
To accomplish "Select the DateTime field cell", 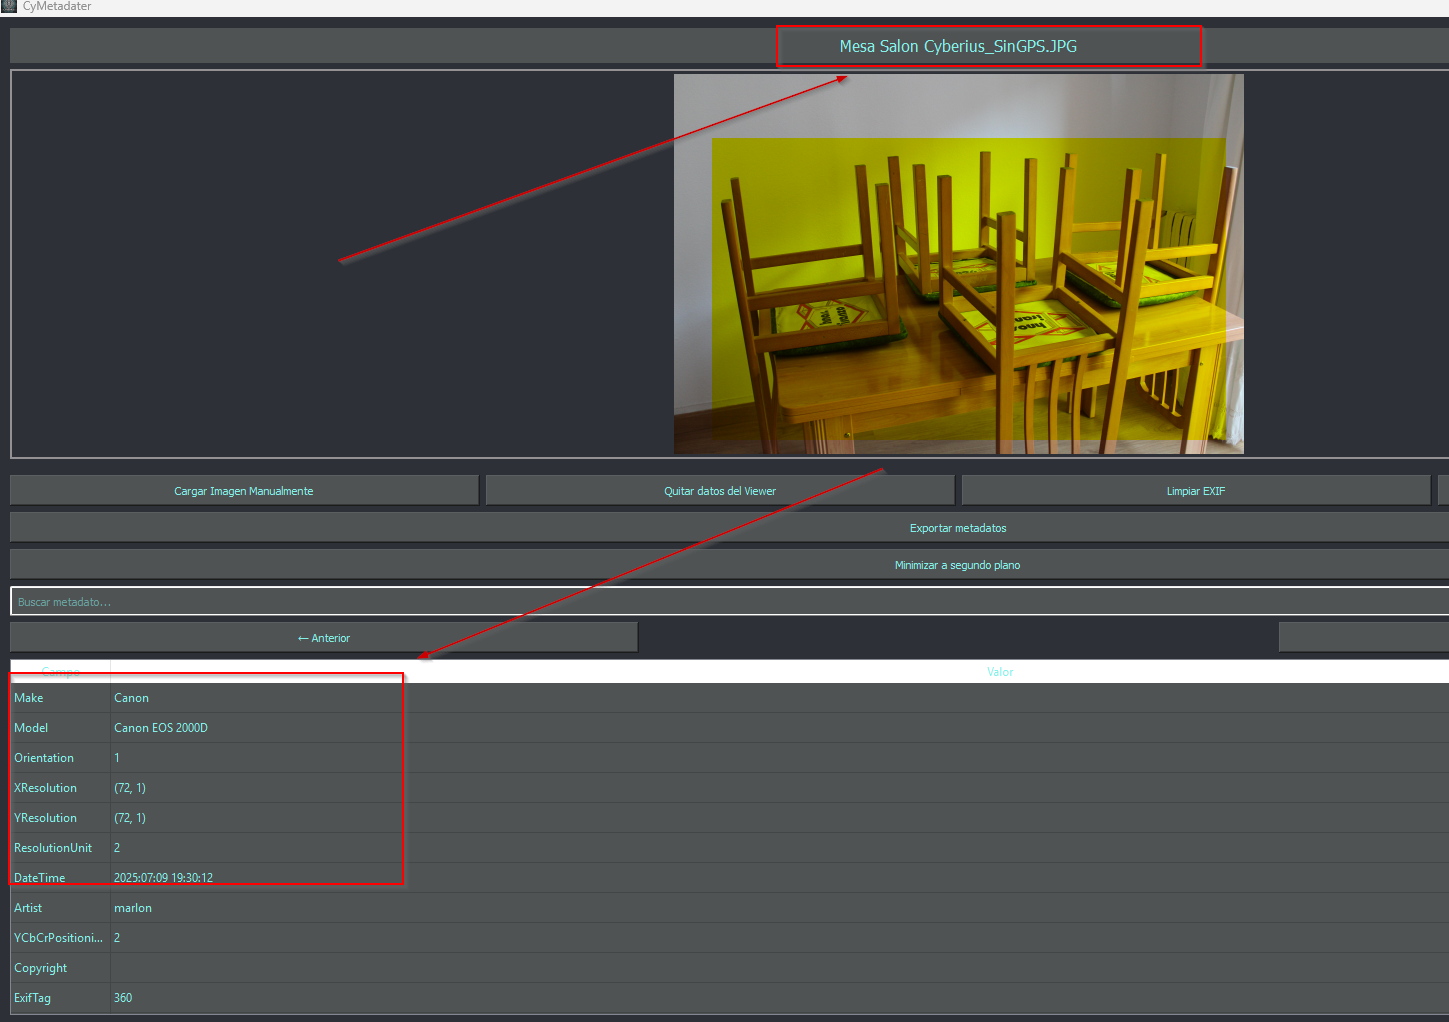I will [60, 878].
